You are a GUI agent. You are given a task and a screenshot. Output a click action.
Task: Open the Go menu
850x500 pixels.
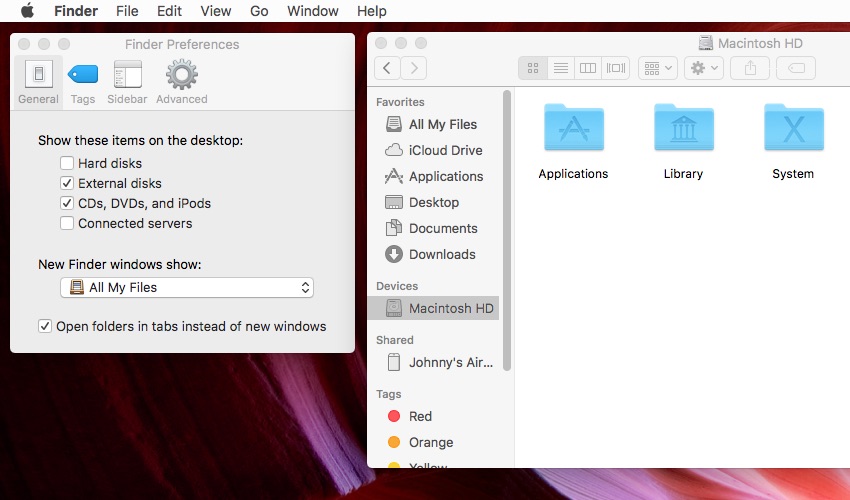click(x=259, y=11)
